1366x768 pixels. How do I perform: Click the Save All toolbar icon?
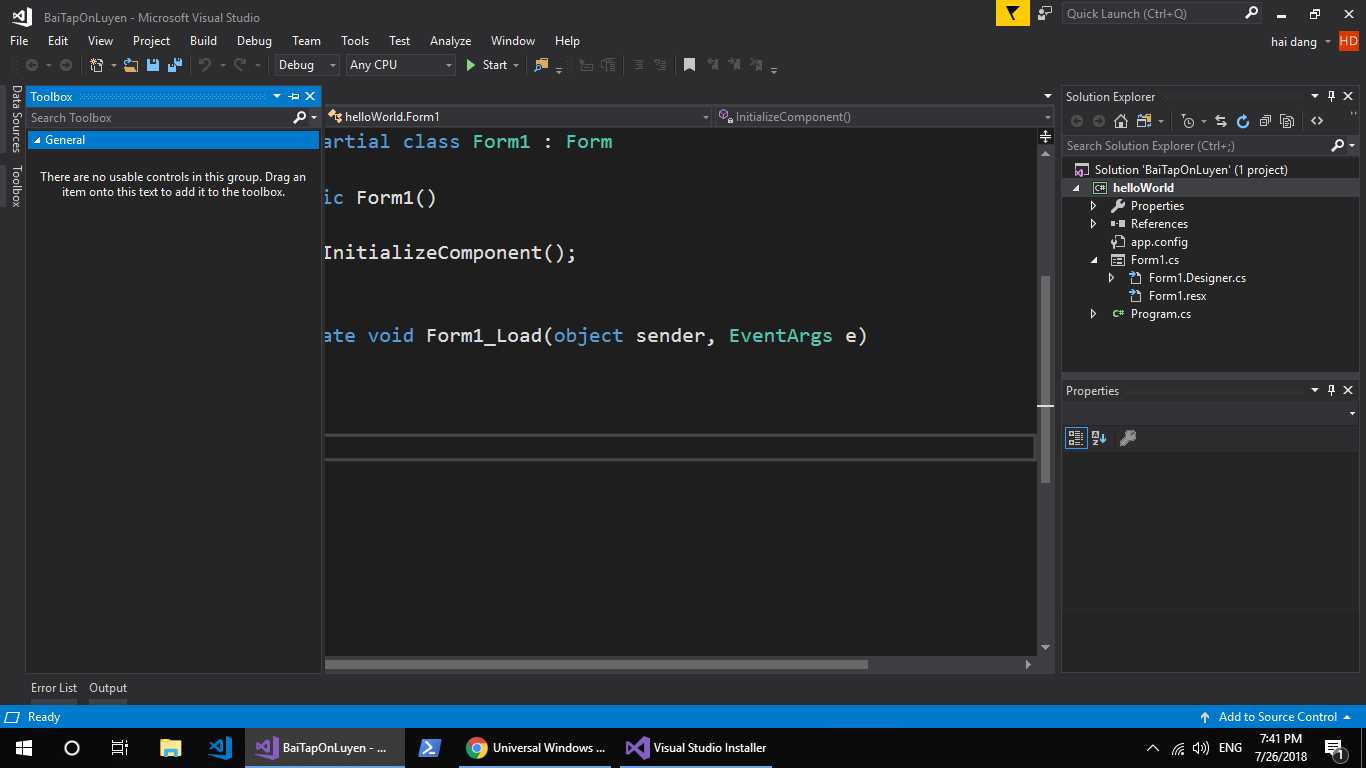175,65
